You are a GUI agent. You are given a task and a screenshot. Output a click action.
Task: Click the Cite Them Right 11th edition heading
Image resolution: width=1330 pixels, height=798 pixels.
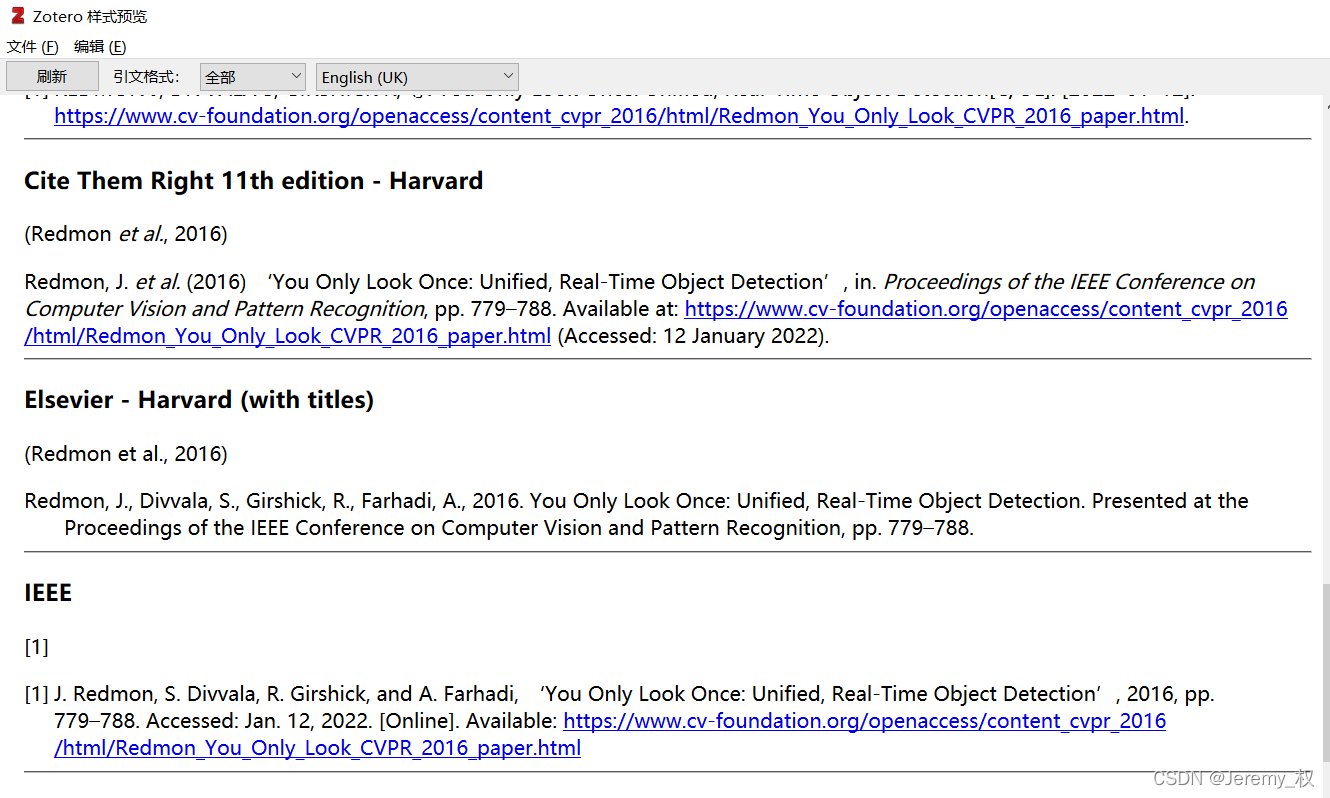253,181
